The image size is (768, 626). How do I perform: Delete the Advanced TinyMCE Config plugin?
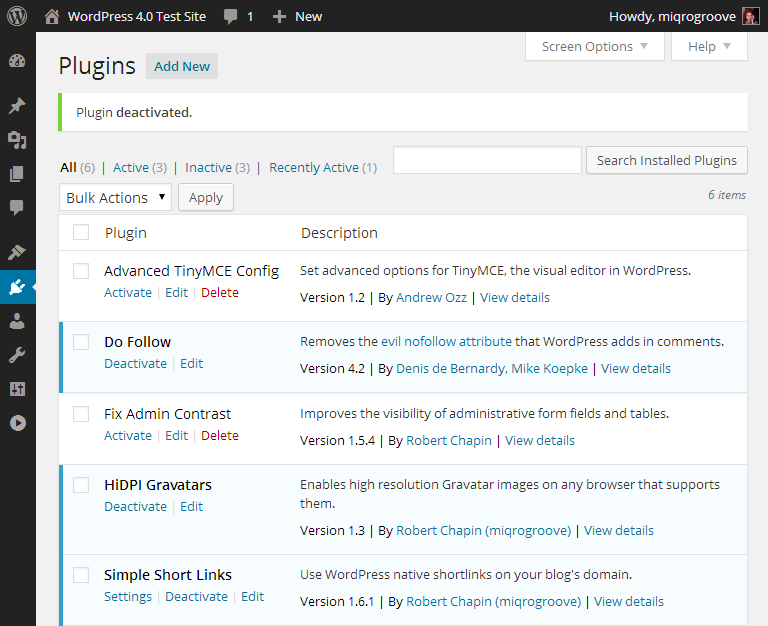pyautogui.click(x=220, y=292)
